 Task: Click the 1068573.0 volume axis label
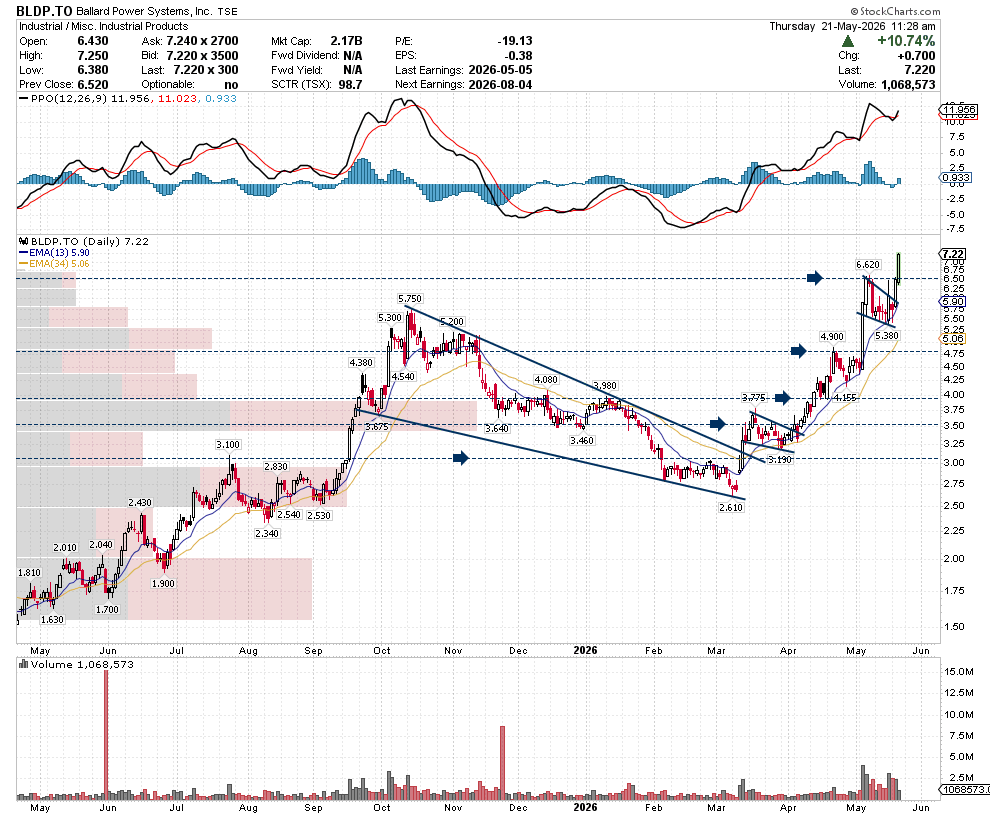pos(965,789)
